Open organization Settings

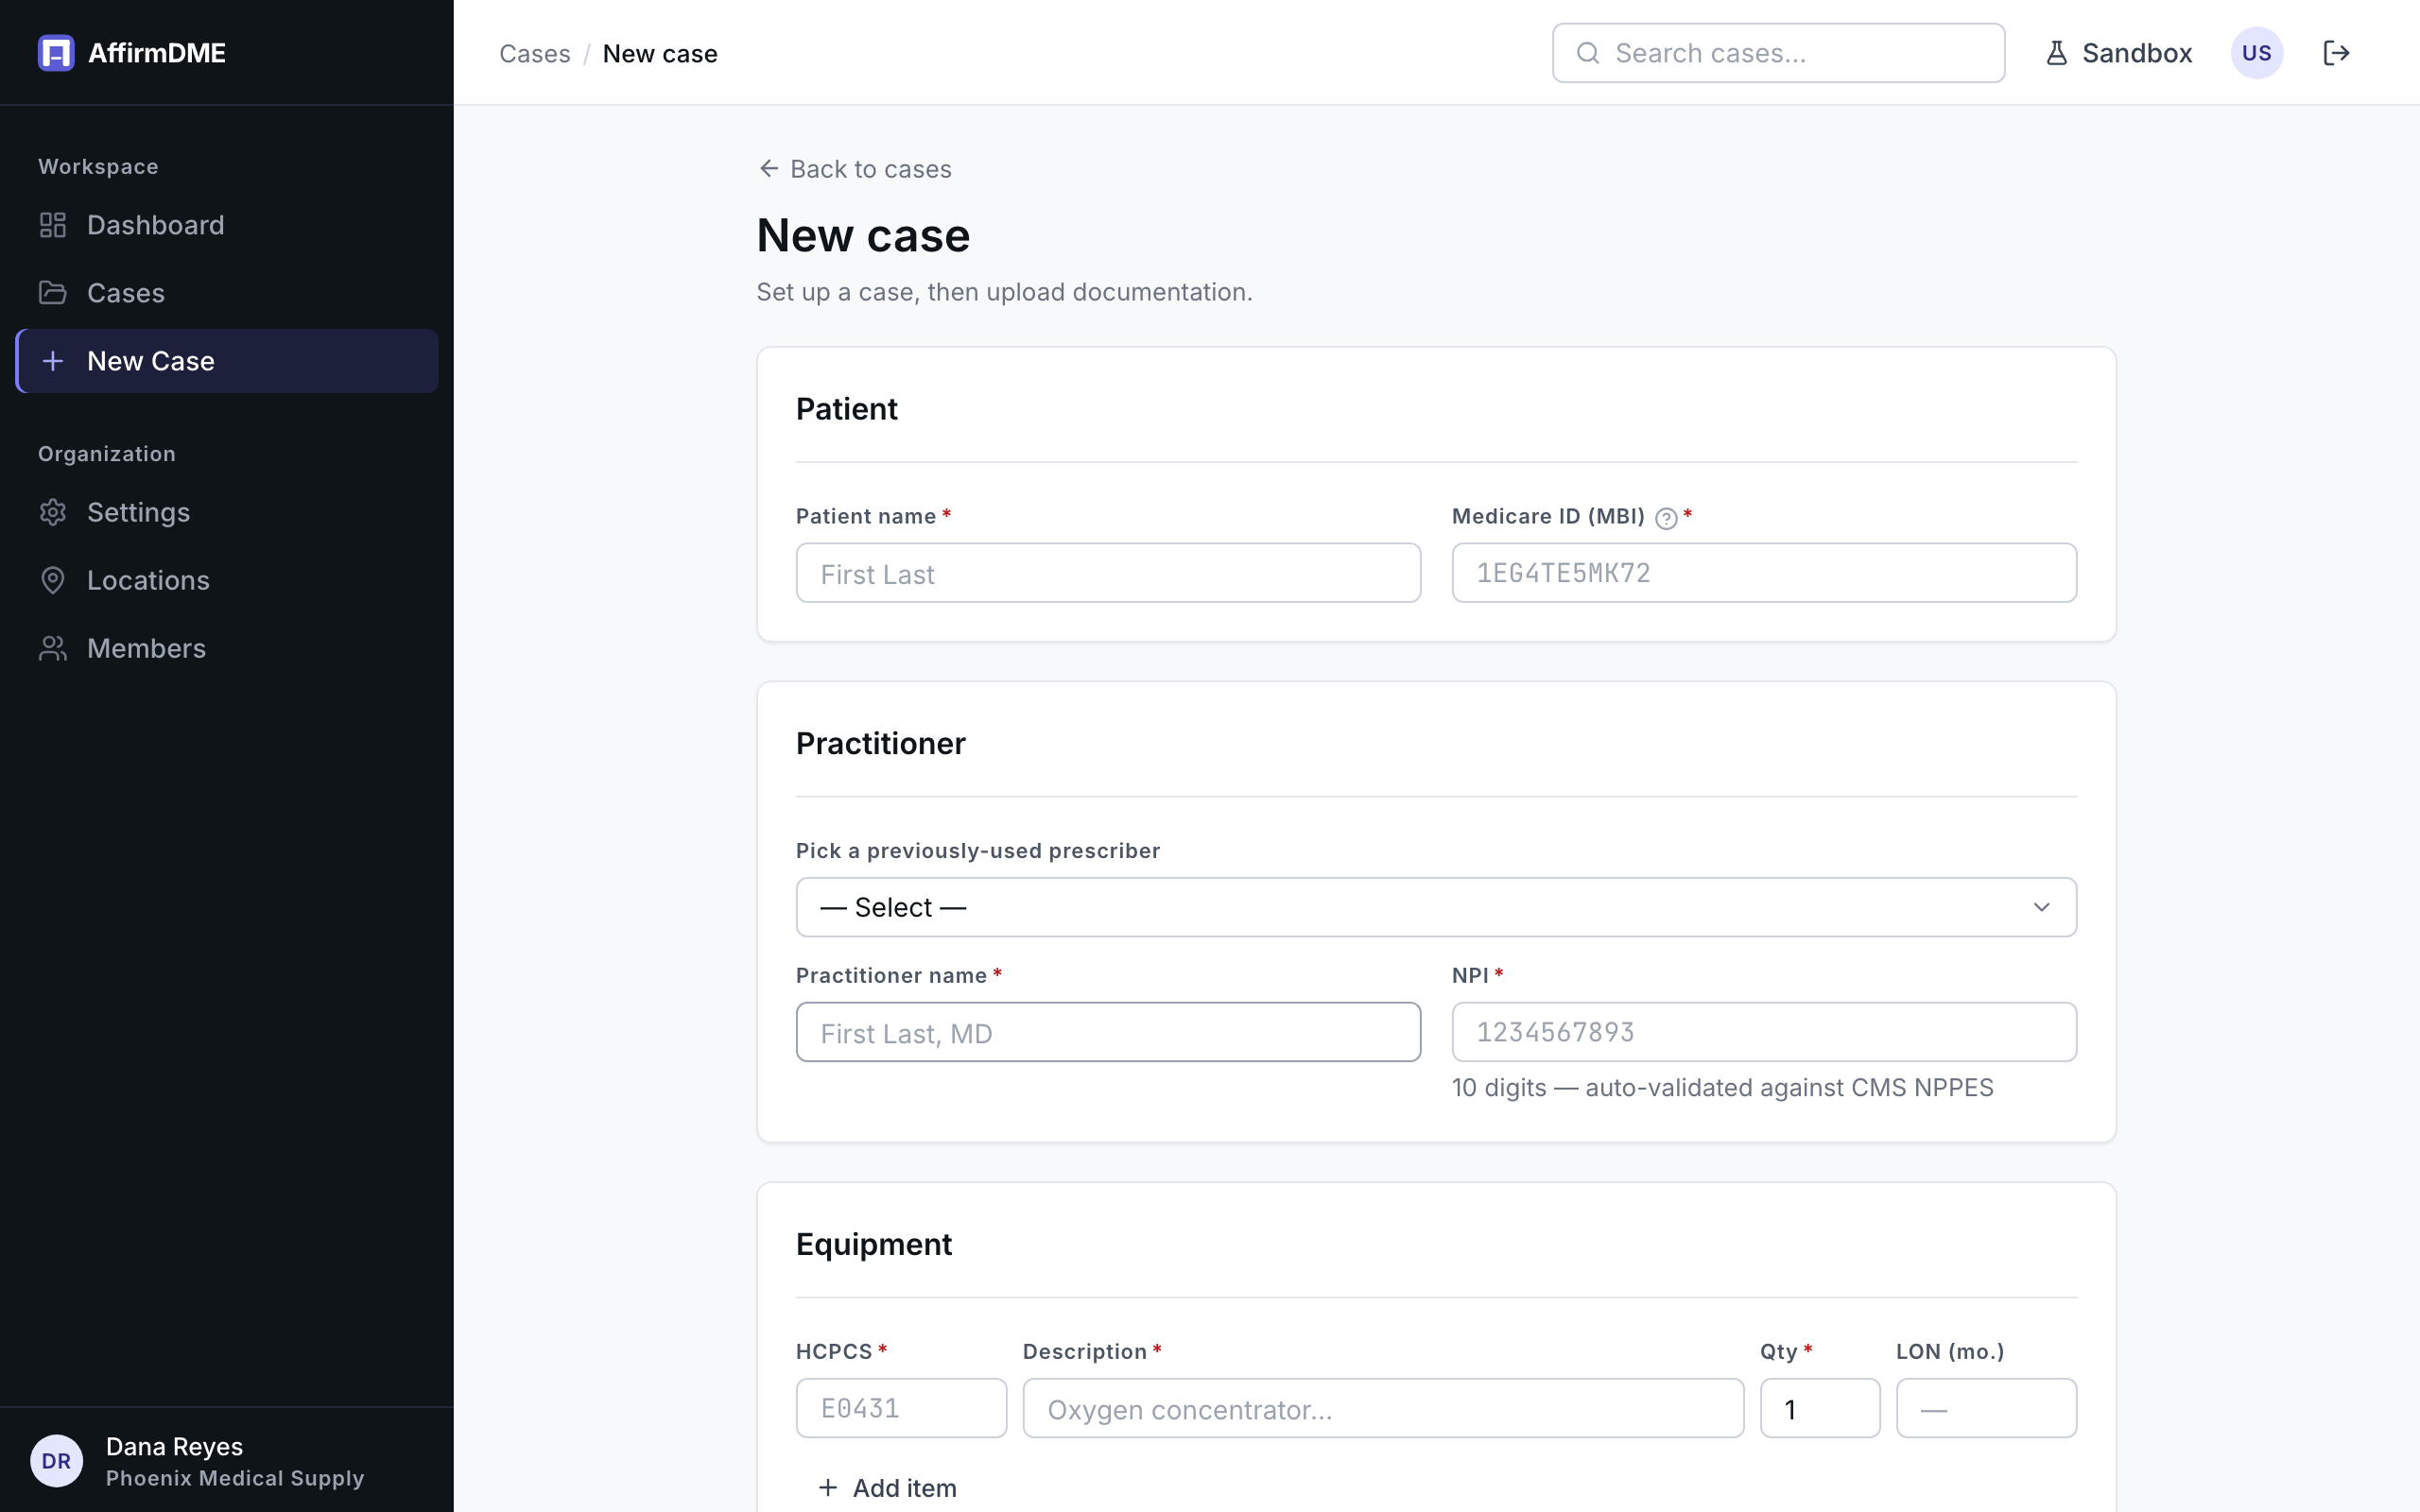227,512
